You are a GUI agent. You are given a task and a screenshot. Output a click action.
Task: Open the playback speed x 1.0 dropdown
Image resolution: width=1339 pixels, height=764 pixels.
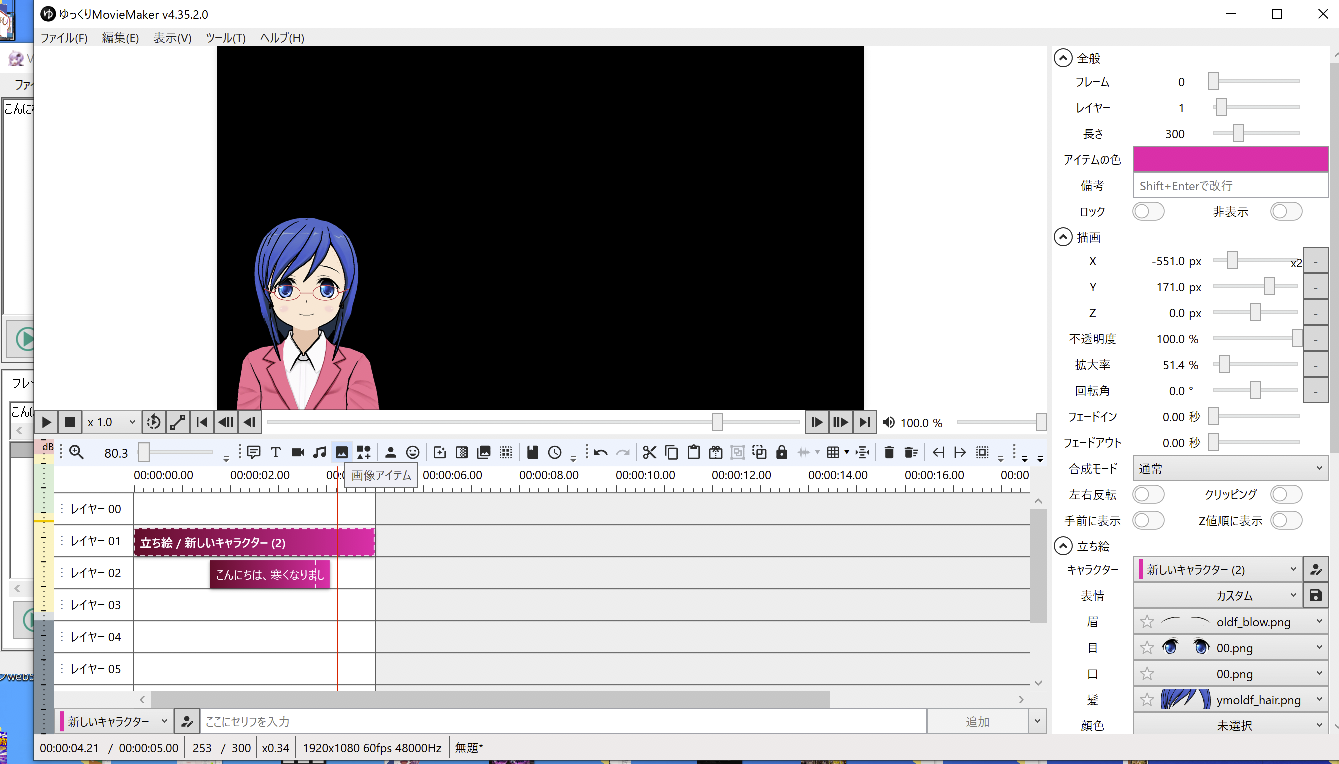coord(111,422)
